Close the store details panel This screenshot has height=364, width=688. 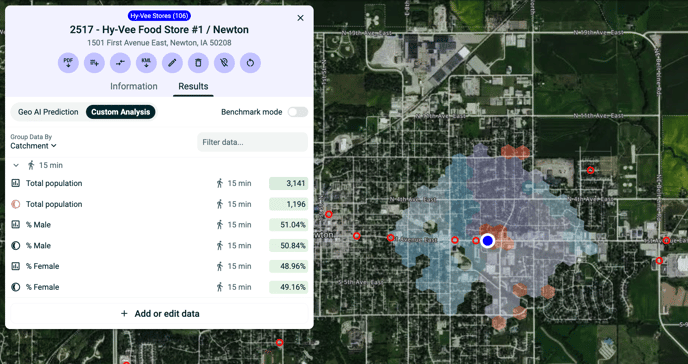pos(301,18)
